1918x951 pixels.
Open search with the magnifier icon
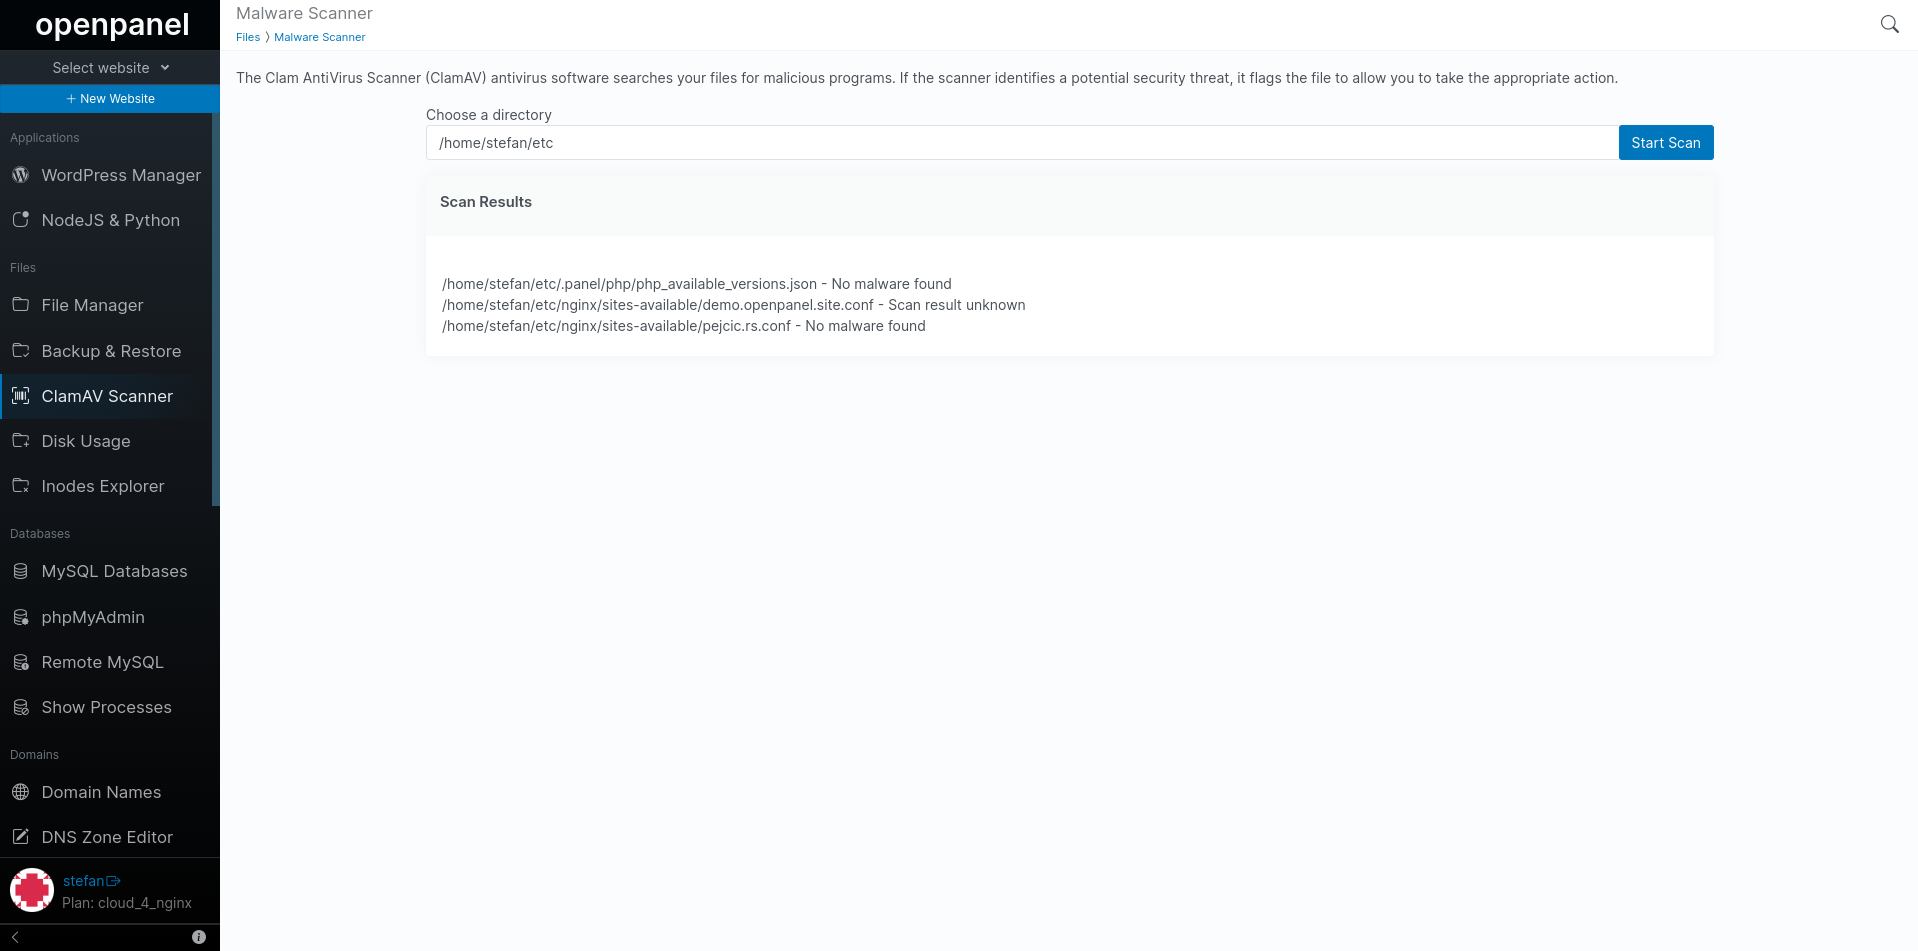click(1889, 24)
